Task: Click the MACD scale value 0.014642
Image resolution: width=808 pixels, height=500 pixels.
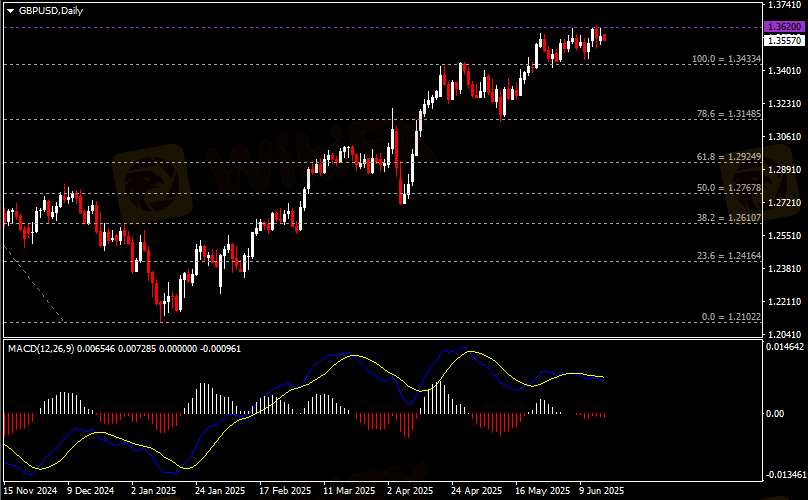Action: pos(785,347)
